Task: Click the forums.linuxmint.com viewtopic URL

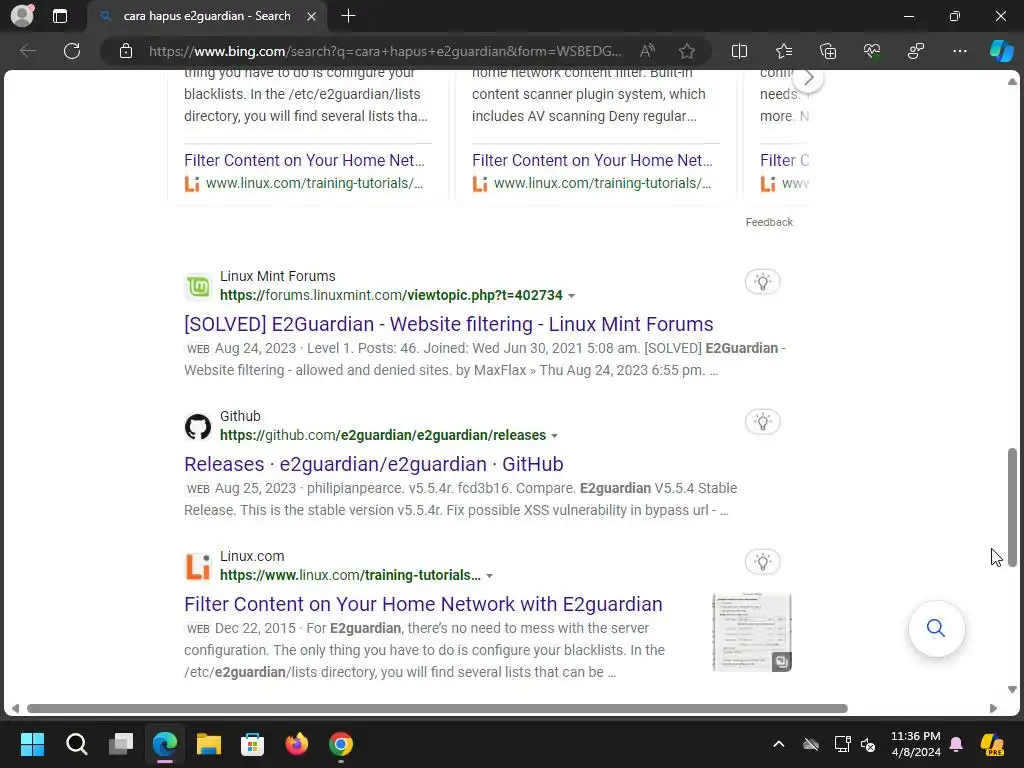Action: (391, 295)
